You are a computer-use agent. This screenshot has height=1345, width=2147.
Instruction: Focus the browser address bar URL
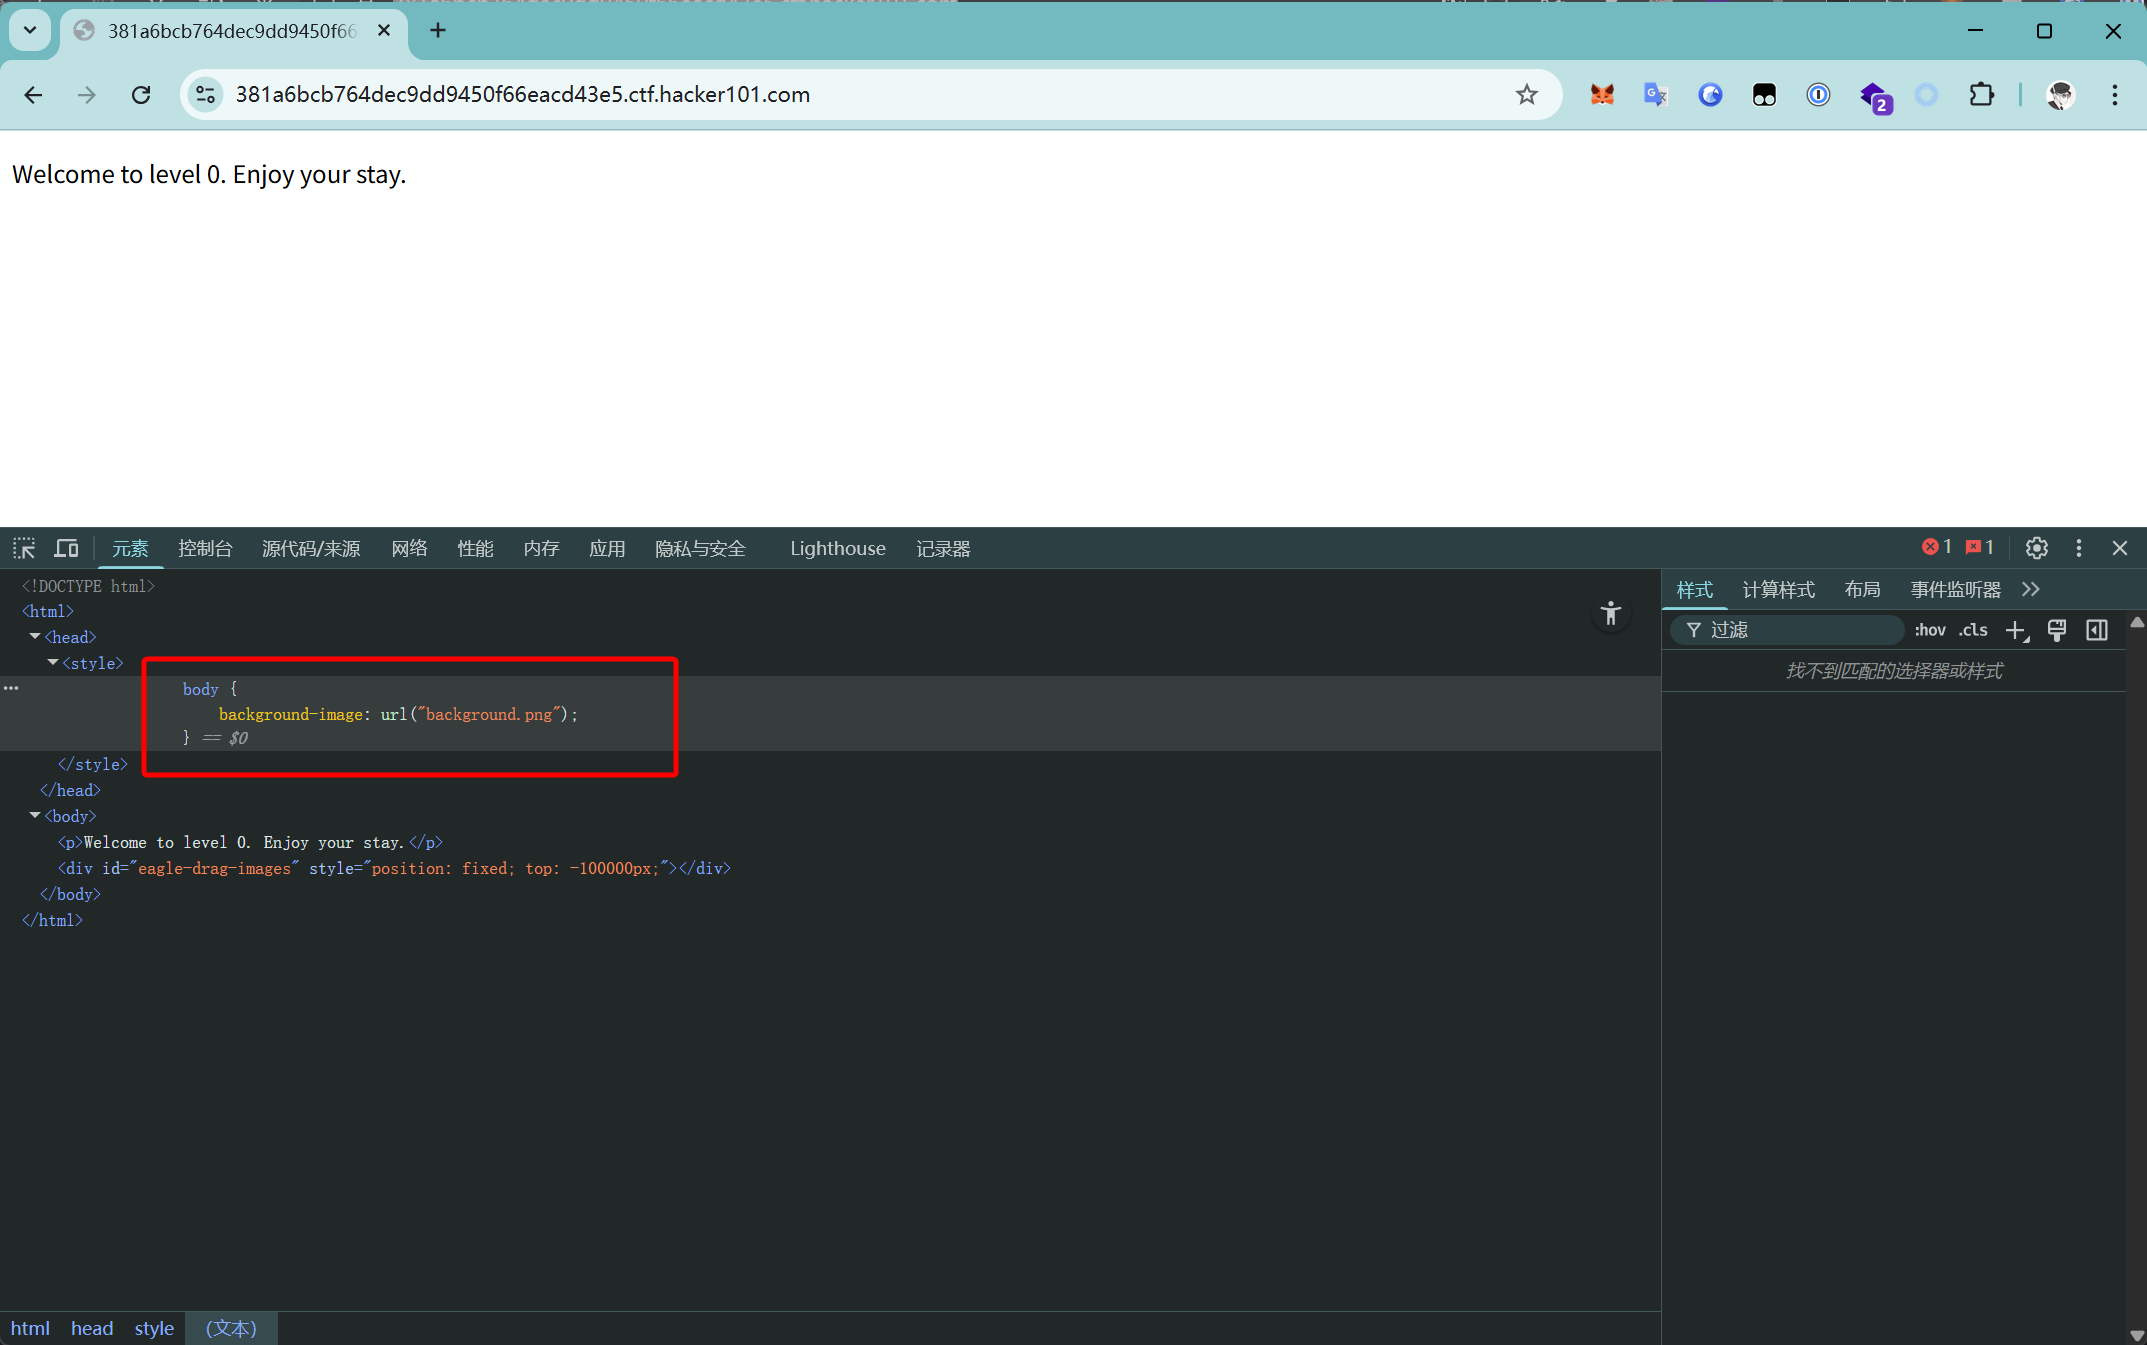click(x=522, y=95)
